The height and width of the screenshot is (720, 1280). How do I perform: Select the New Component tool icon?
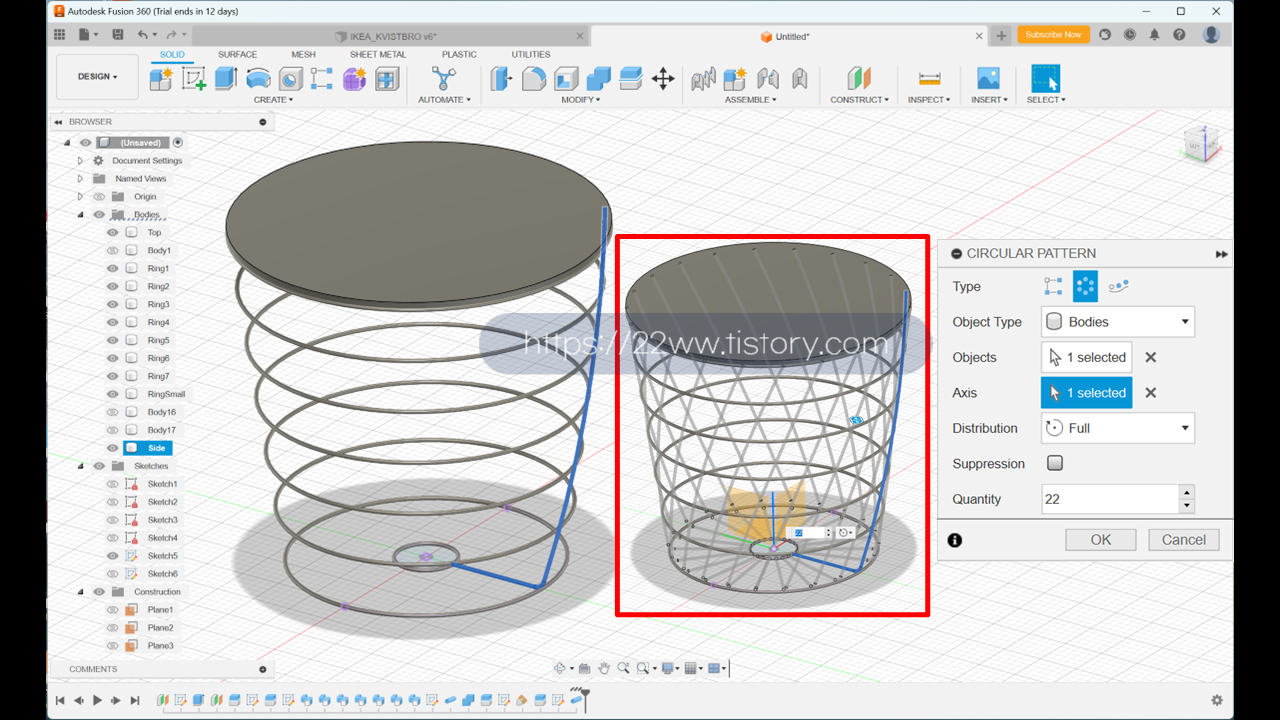click(x=161, y=79)
